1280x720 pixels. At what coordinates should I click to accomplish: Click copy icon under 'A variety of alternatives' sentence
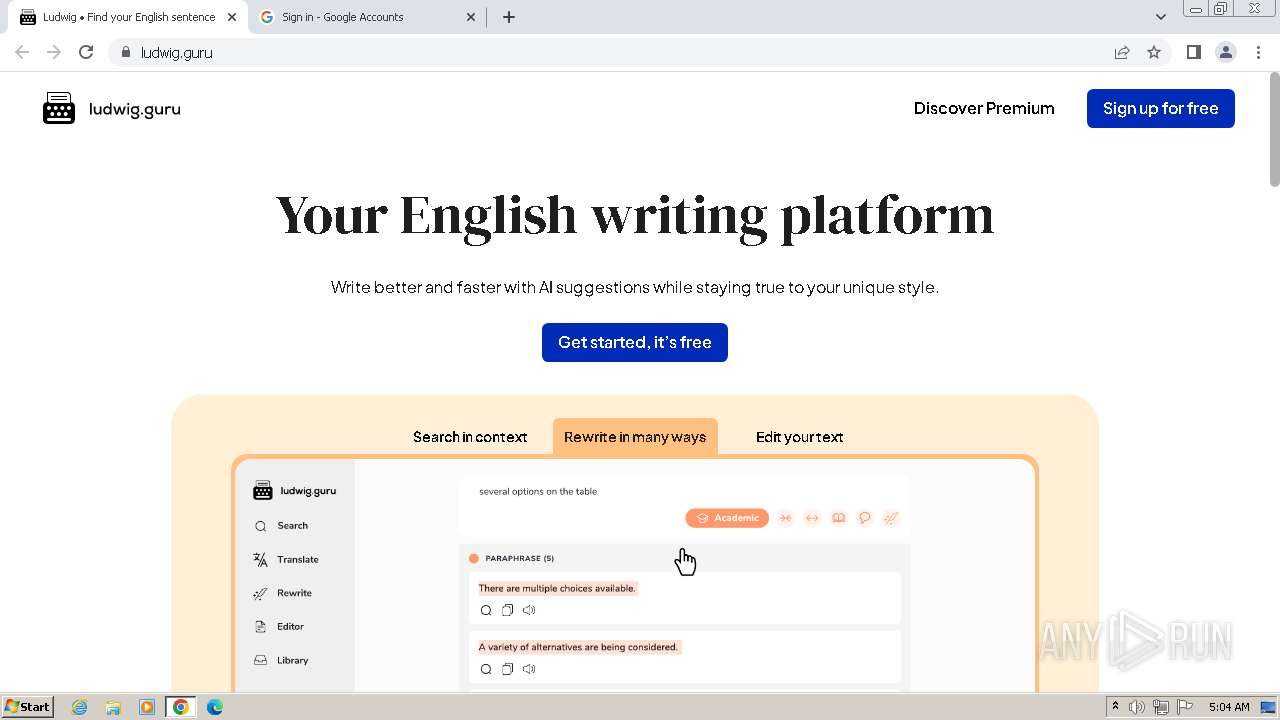(x=507, y=669)
